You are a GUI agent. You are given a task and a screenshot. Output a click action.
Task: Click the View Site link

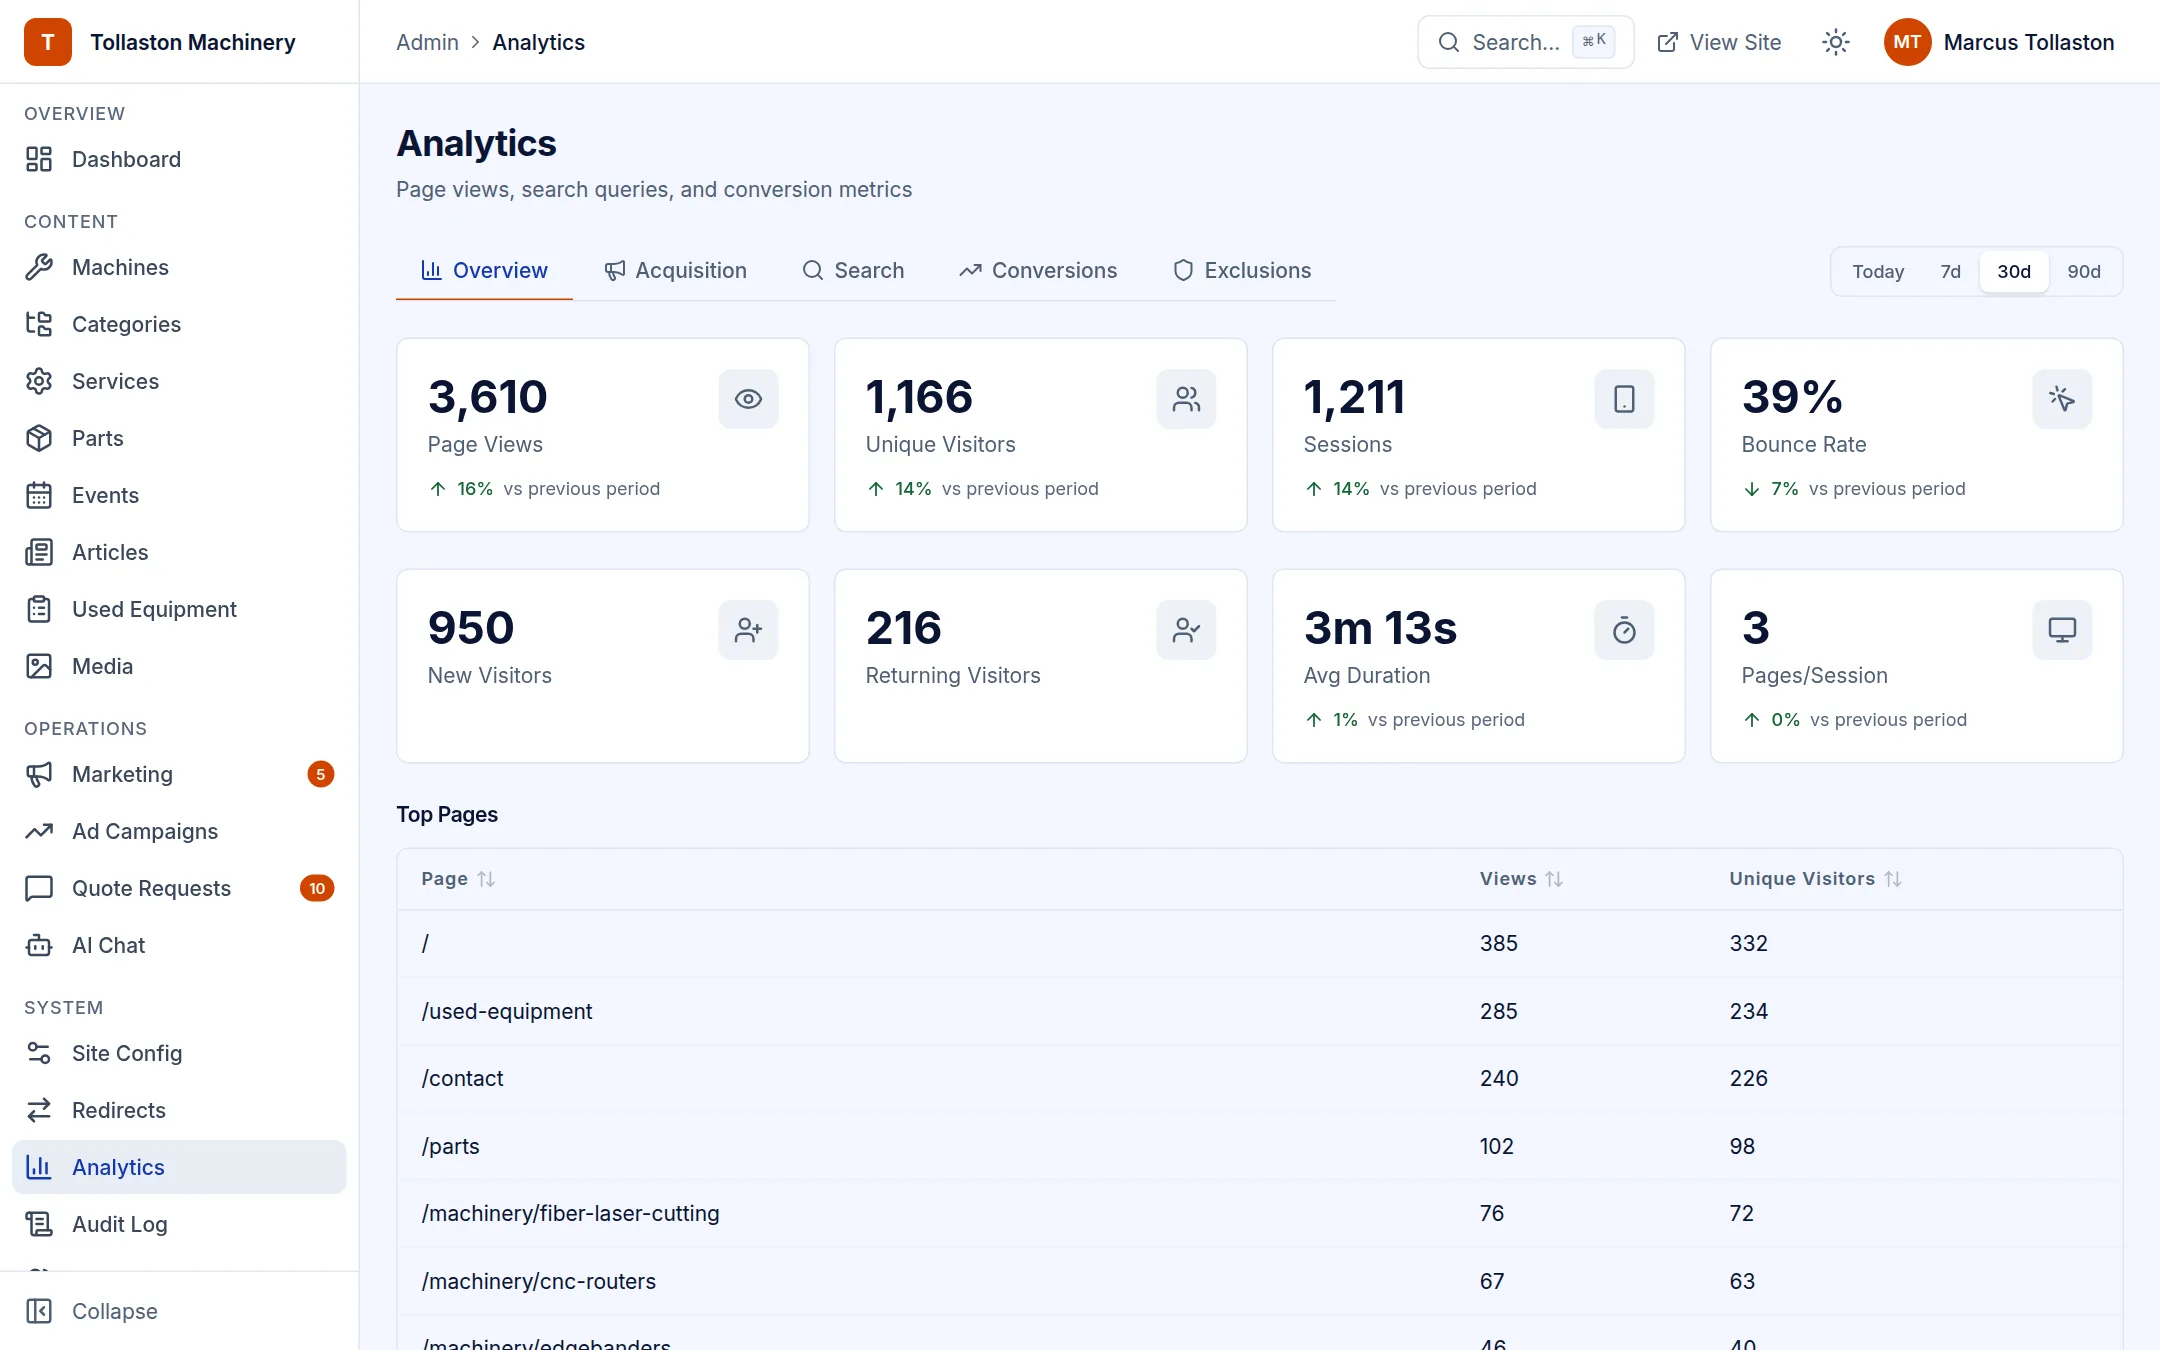[x=1719, y=42]
